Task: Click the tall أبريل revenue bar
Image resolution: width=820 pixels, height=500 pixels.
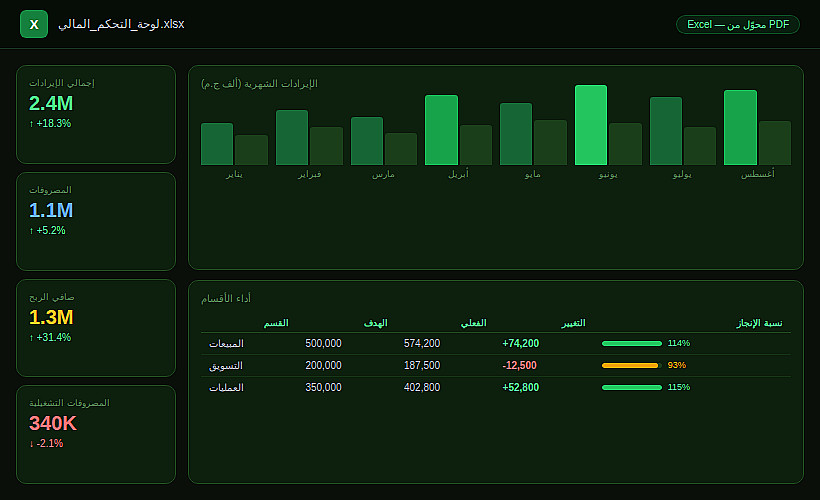Action: [x=441, y=130]
